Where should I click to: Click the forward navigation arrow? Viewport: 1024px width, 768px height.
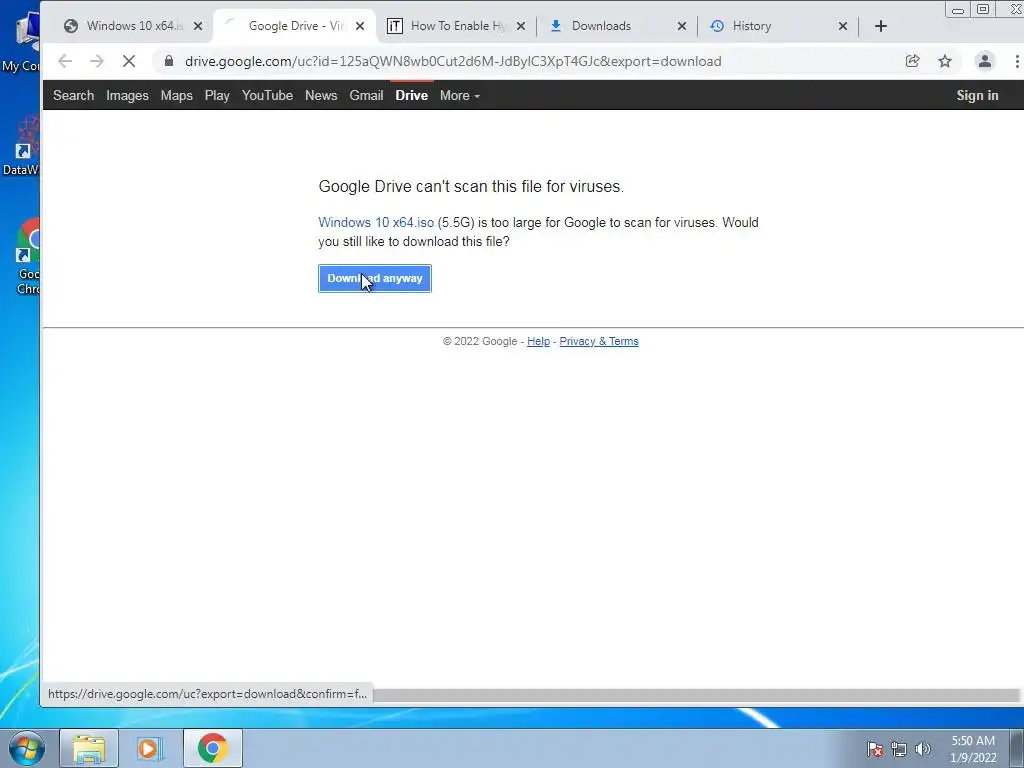(97, 61)
